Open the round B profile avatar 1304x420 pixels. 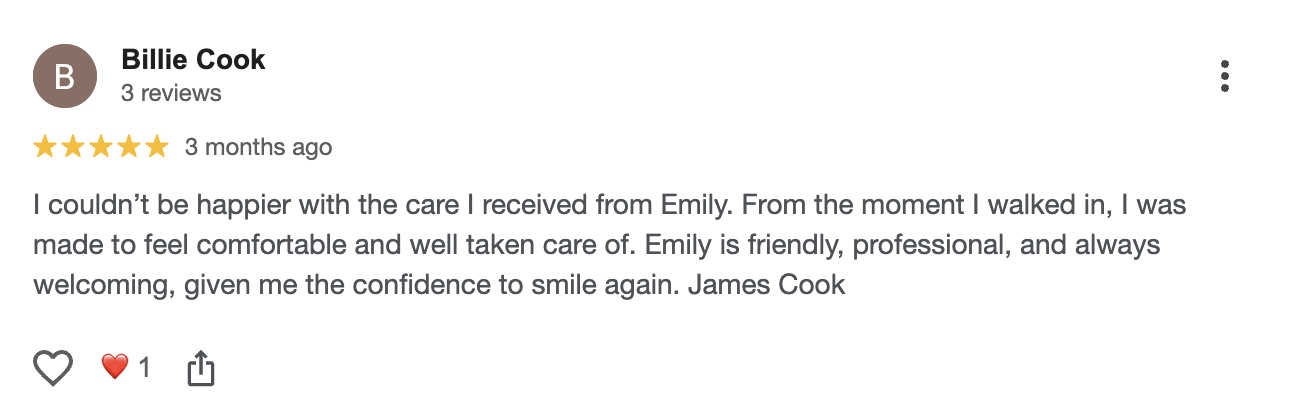pyautogui.click(x=65, y=76)
